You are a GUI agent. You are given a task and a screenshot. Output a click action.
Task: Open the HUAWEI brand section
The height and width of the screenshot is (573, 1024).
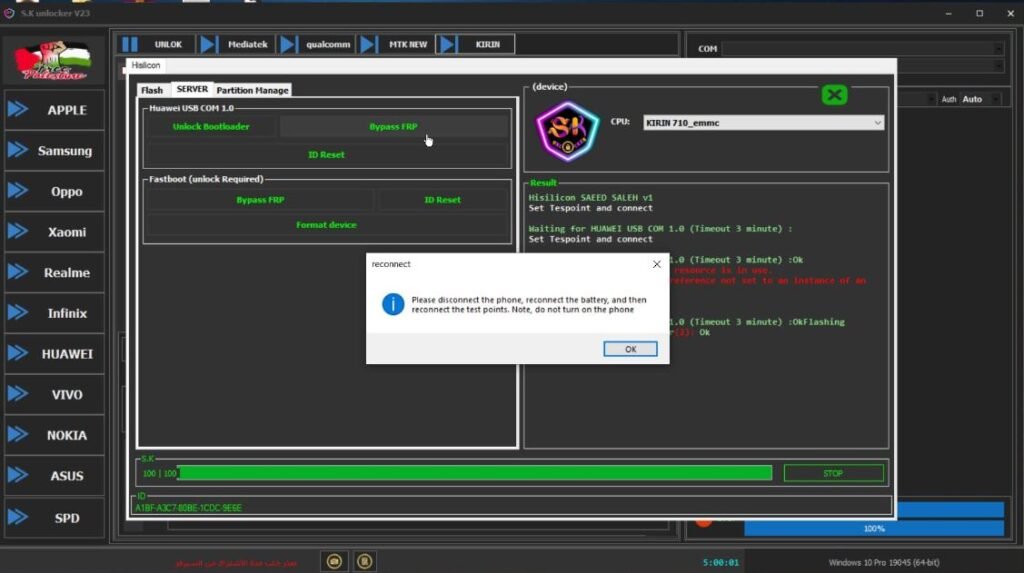coord(54,353)
